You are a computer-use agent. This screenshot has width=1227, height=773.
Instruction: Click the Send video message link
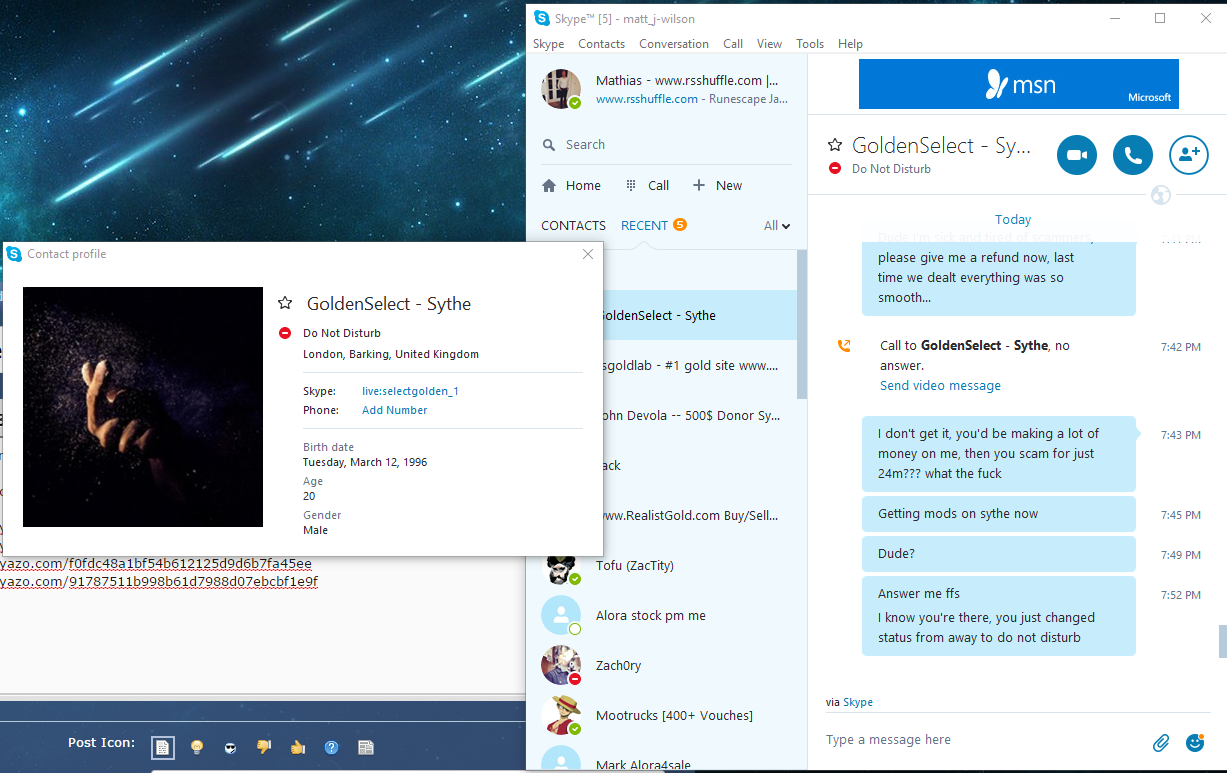940,385
